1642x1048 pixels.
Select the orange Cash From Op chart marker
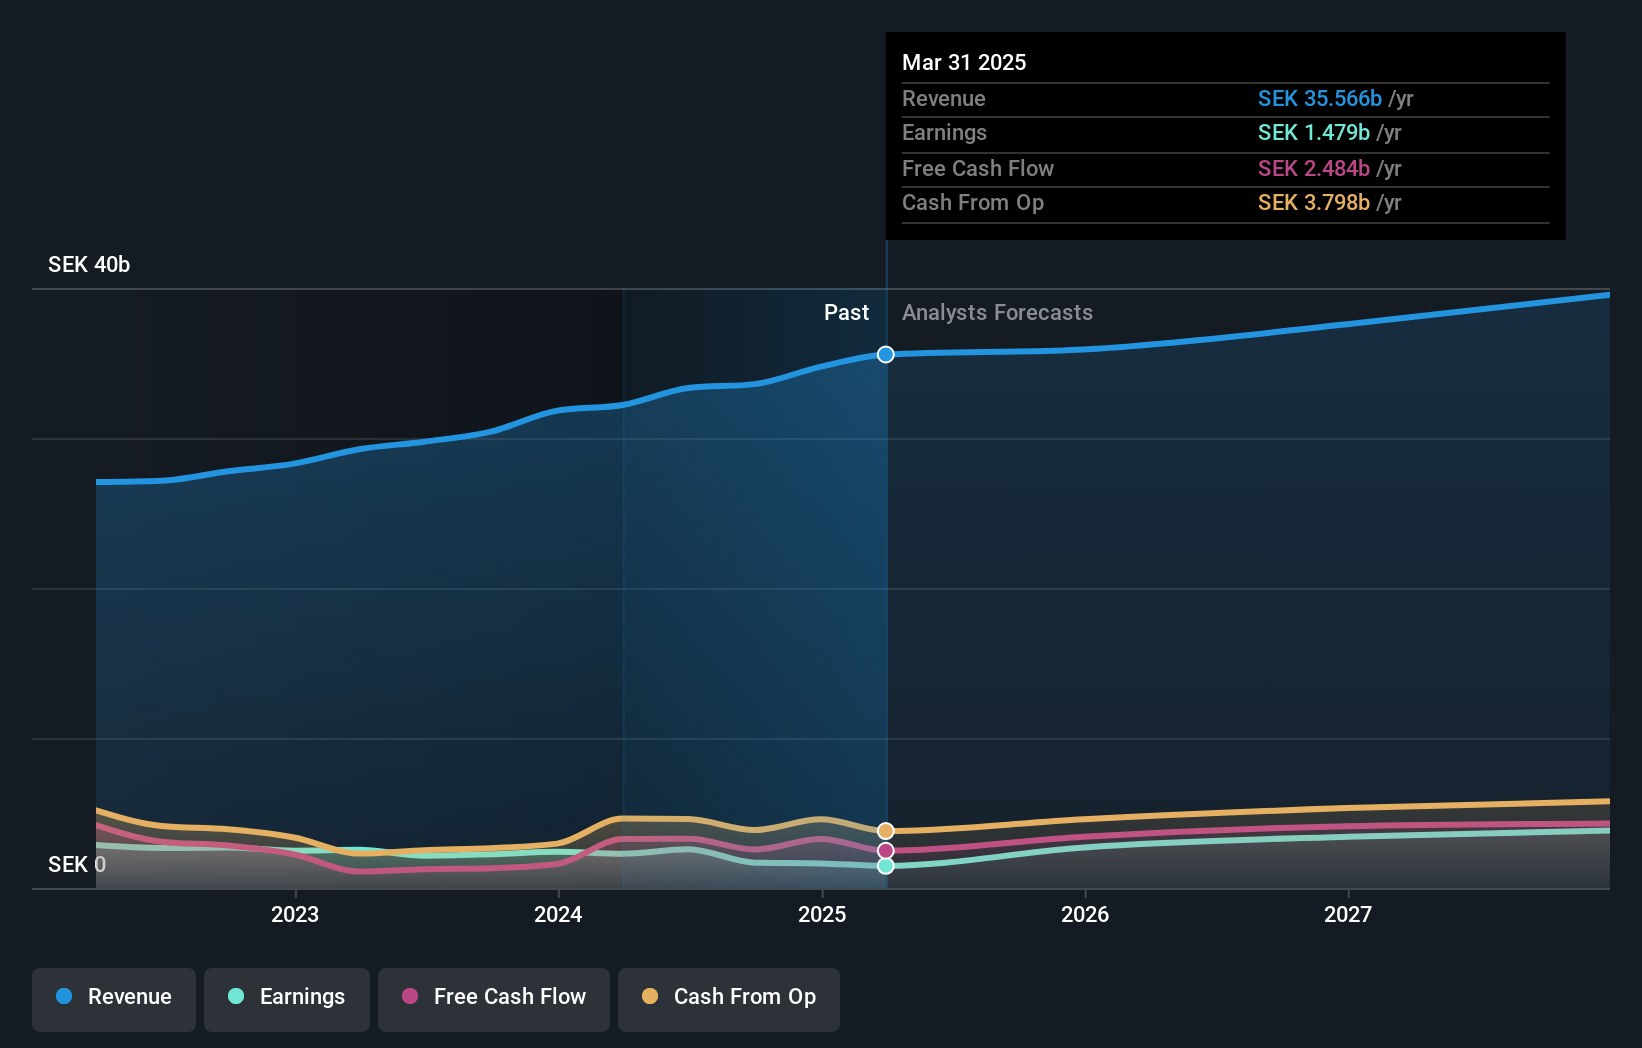885,829
